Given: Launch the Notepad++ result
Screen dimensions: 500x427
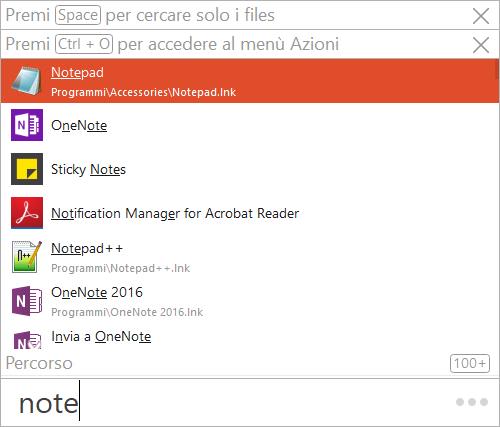Looking at the screenshot, I should 250,257.
